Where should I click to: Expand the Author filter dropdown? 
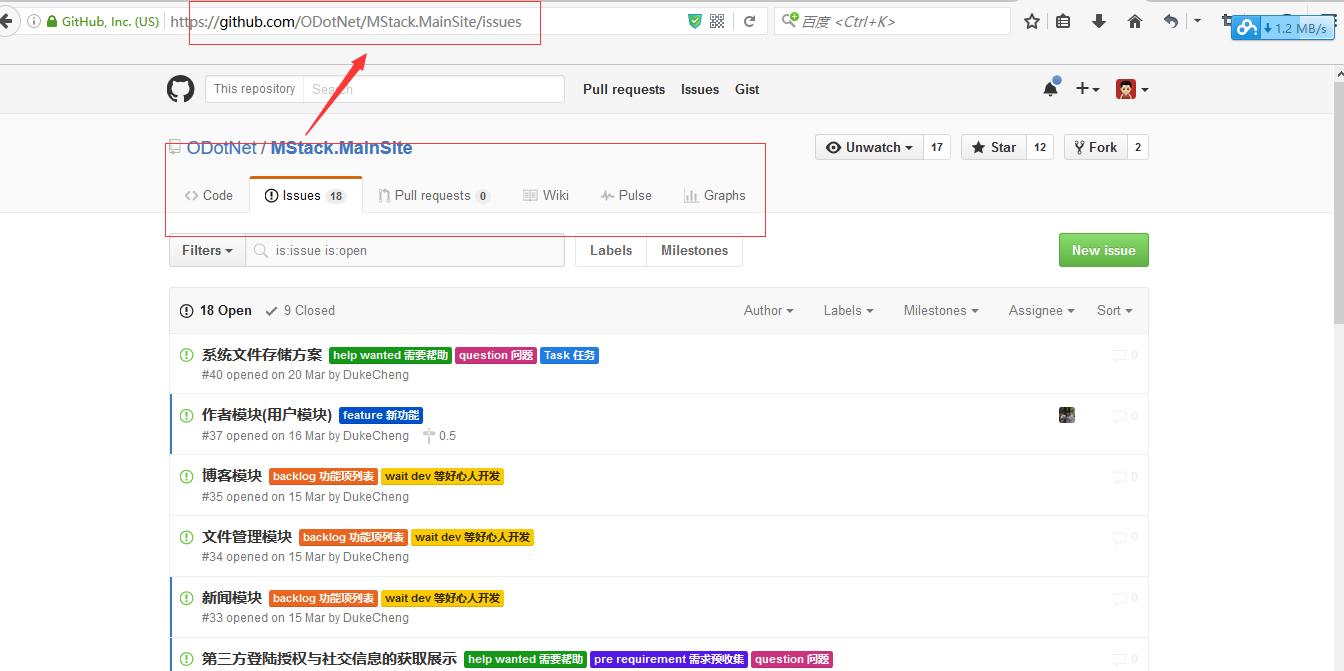(769, 310)
